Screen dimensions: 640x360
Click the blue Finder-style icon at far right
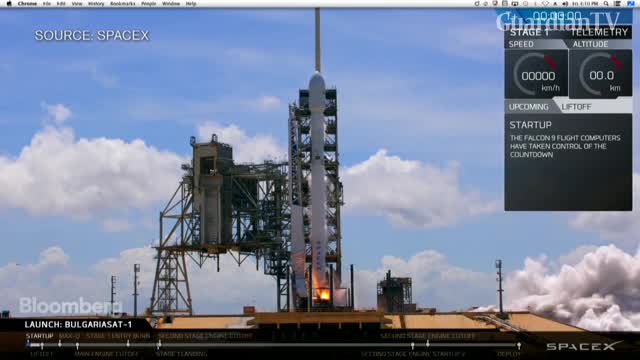pyautogui.click(x=631, y=3)
